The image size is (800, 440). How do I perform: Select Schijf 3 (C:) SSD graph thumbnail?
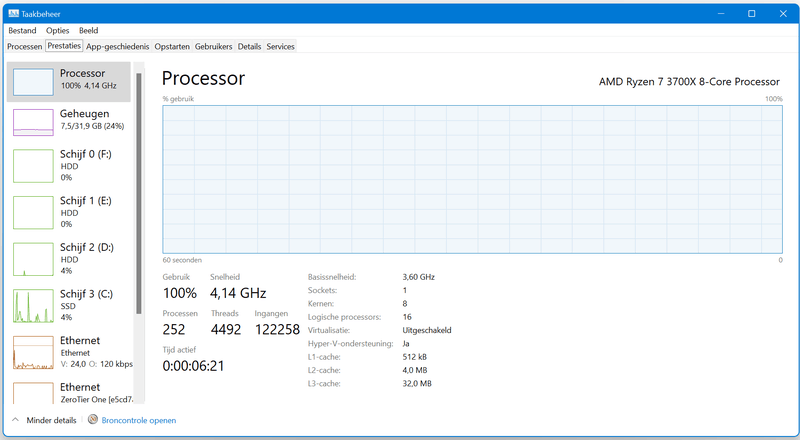click(x=33, y=306)
